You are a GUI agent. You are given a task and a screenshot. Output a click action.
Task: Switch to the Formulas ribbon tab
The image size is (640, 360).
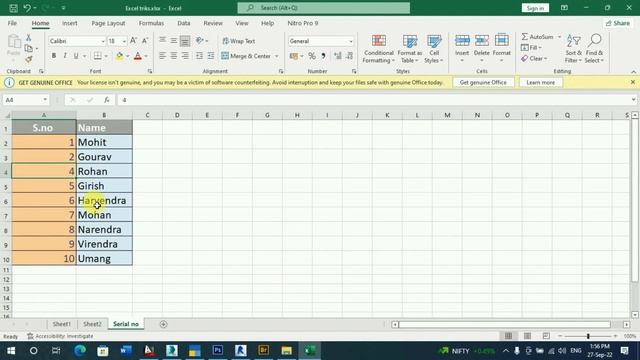151,23
